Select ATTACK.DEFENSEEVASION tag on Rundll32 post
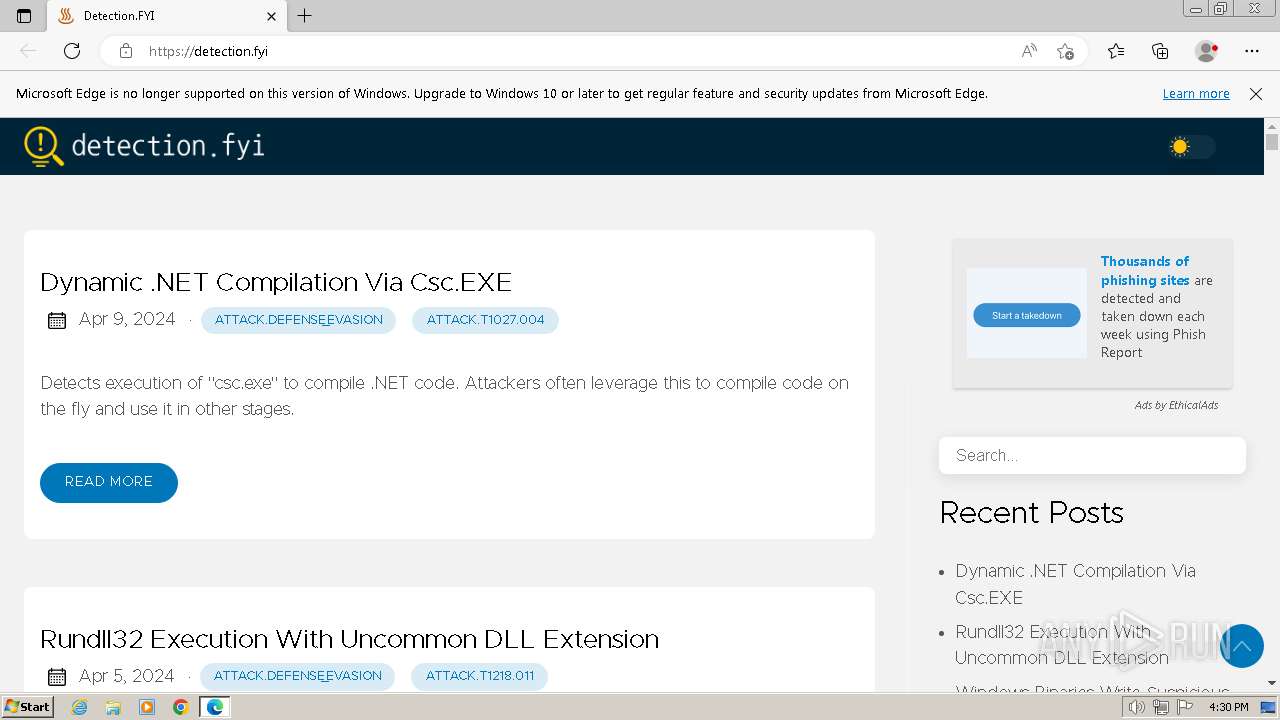Image resolution: width=1280 pixels, height=720 pixels. pyautogui.click(x=297, y=676)
